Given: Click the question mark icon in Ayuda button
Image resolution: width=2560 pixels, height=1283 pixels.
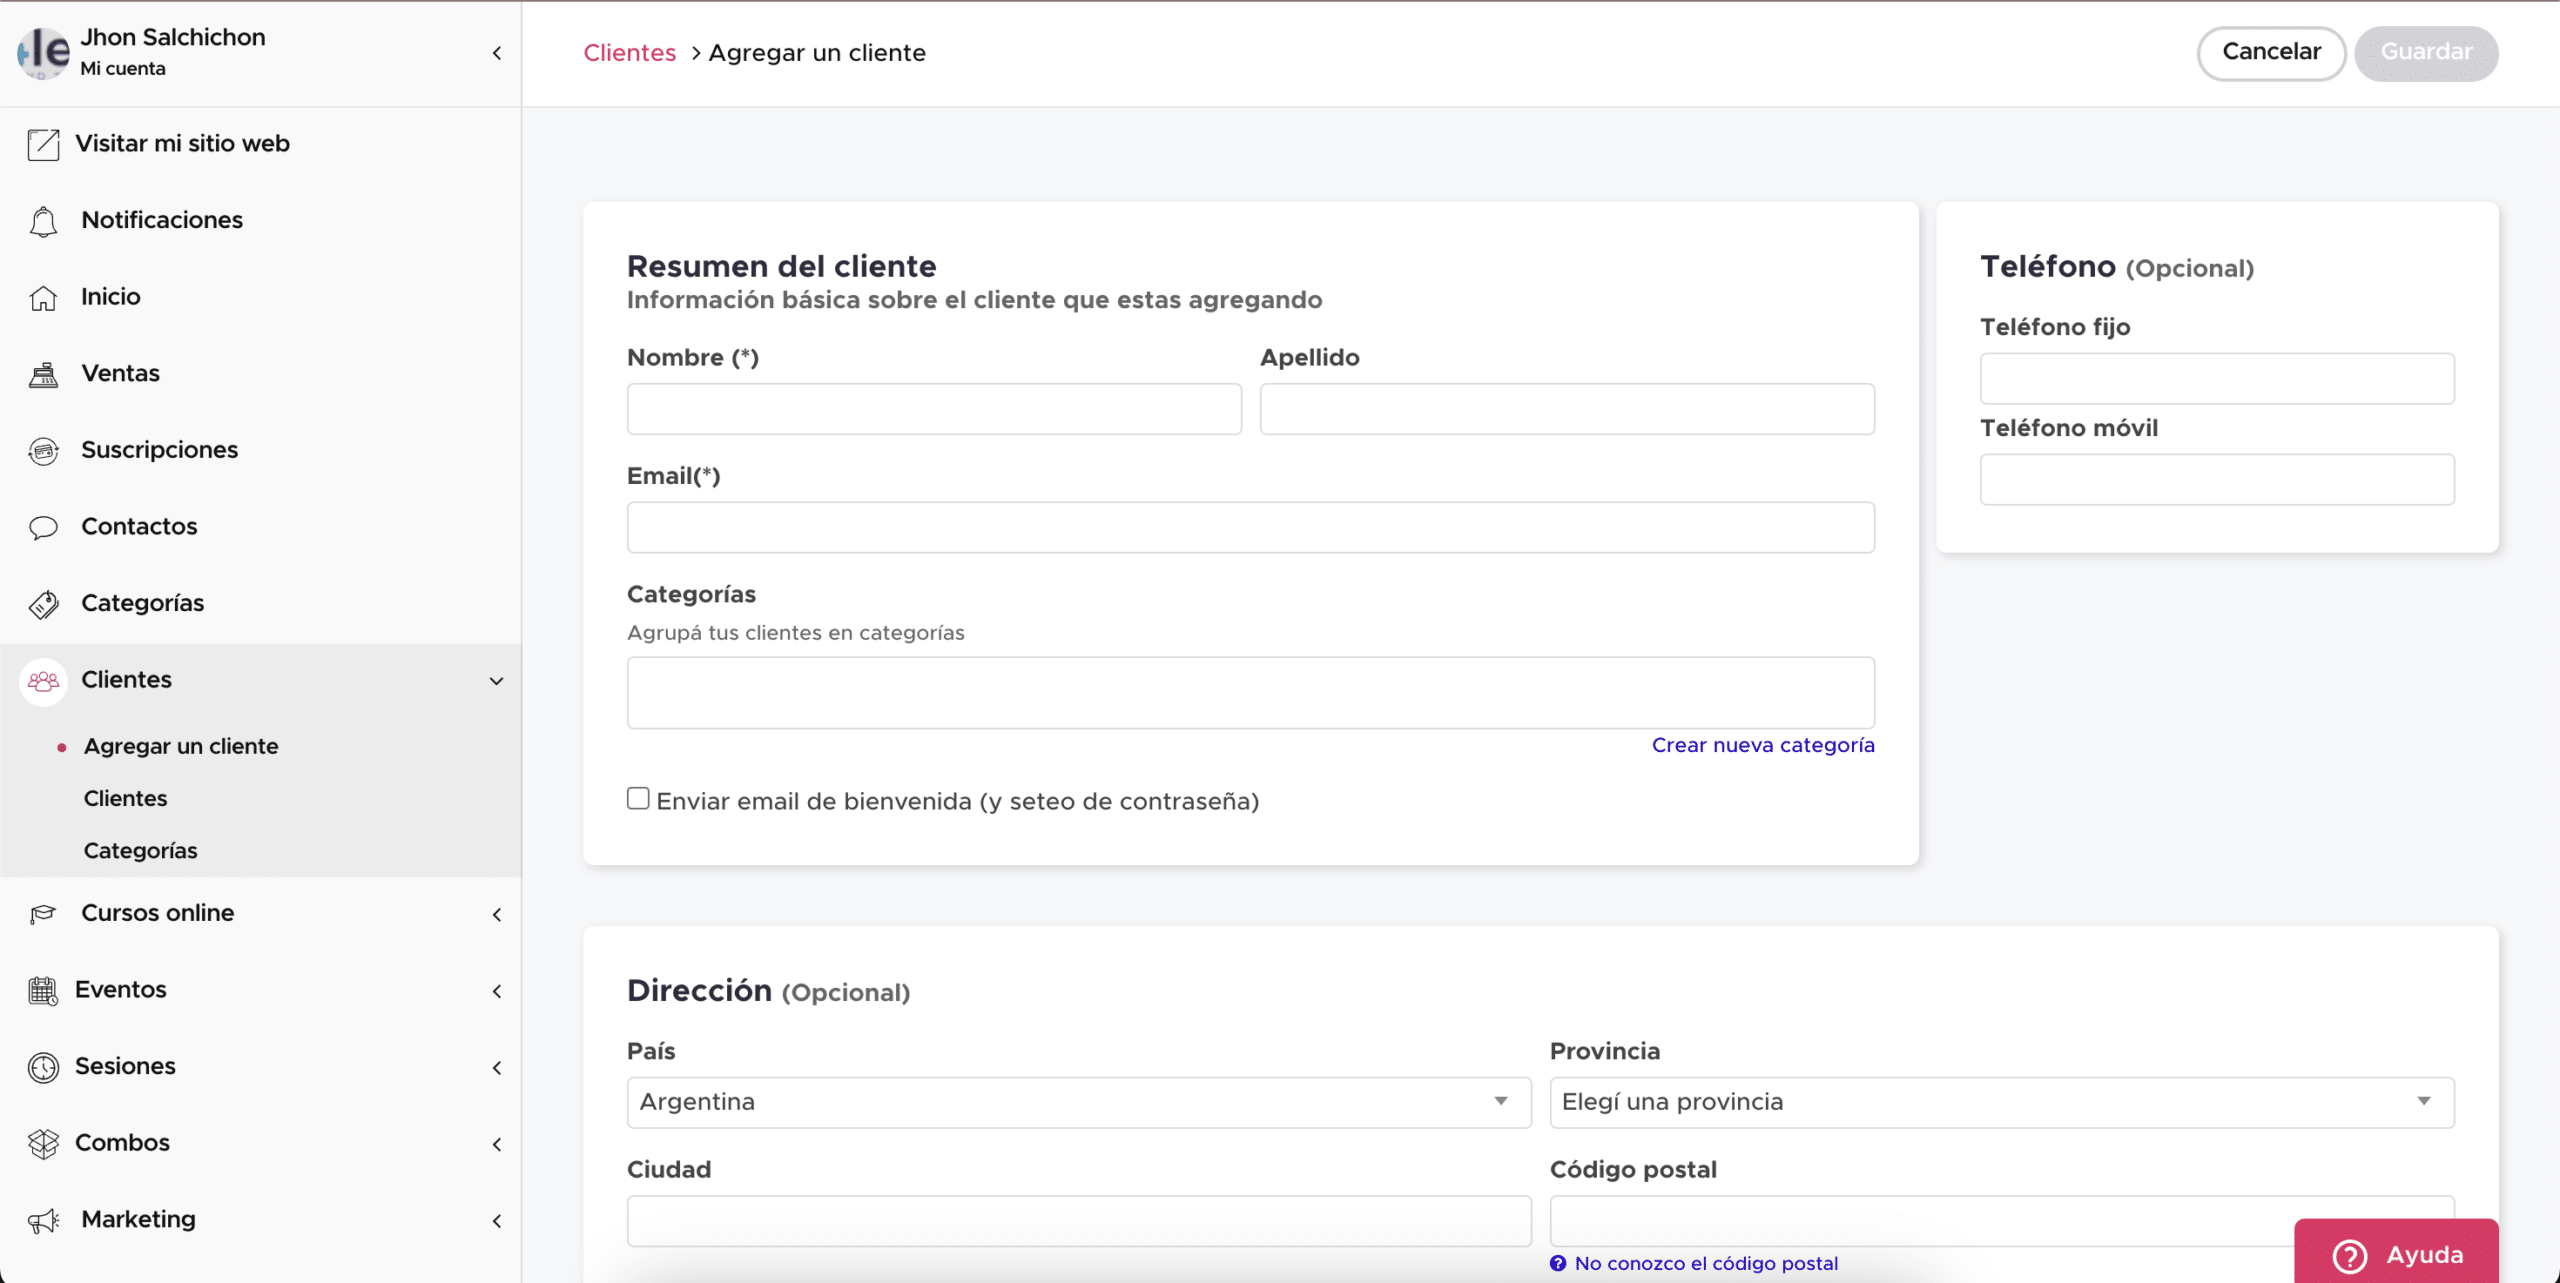Looking at the screenshot, I should 2349,1255.
